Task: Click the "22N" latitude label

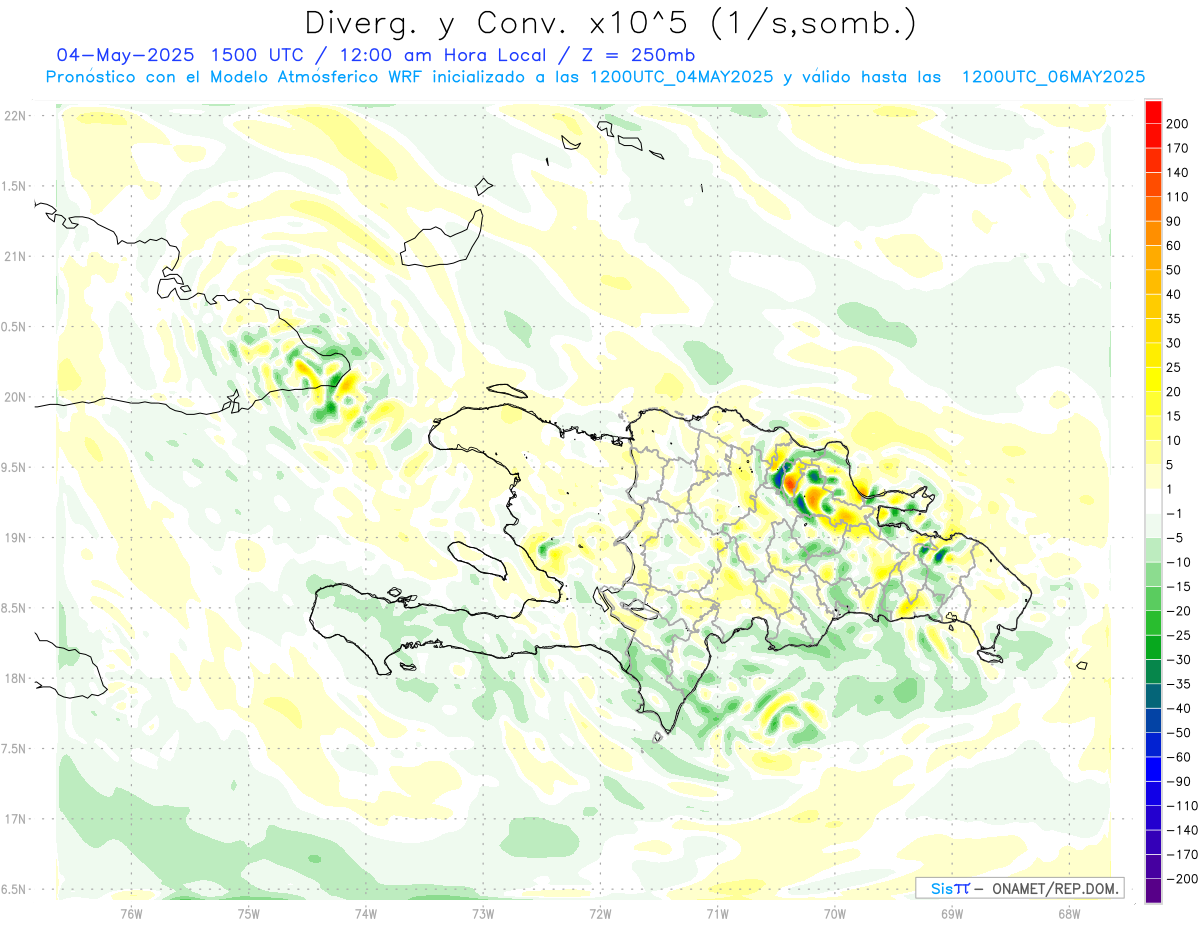Action: tap(14, 116)
